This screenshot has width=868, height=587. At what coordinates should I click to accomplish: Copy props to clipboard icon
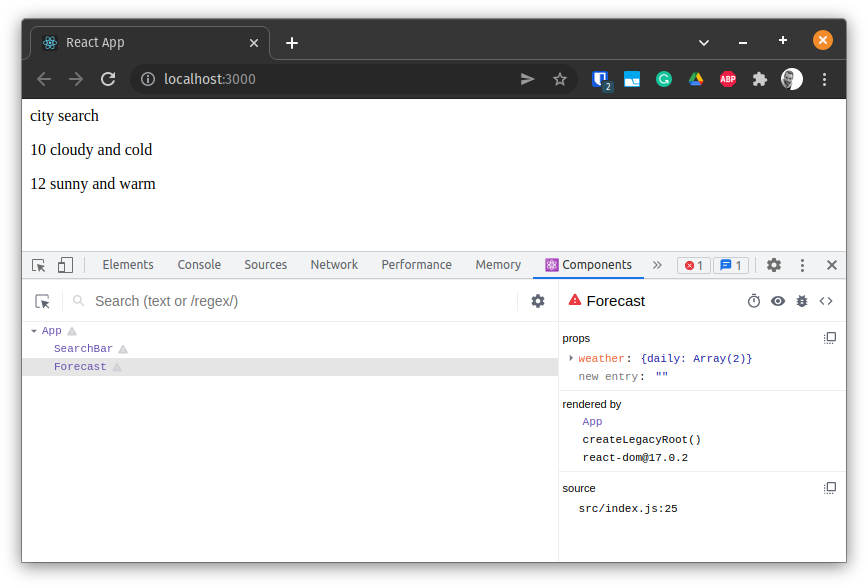(829, 338)
